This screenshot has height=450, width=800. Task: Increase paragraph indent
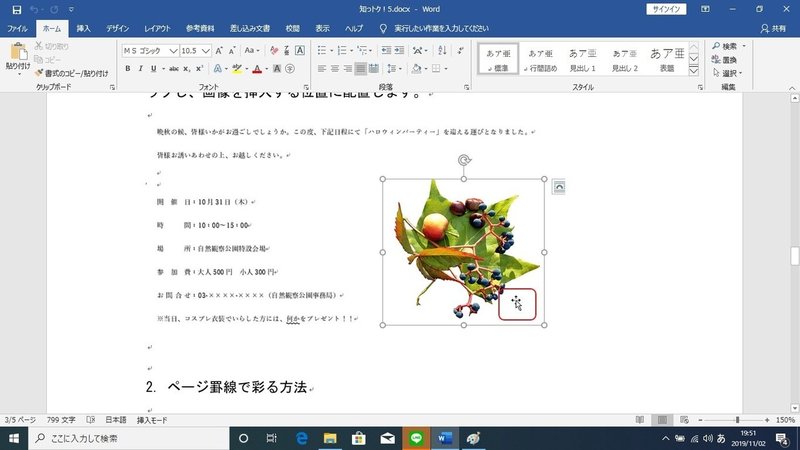pos(399,51)
